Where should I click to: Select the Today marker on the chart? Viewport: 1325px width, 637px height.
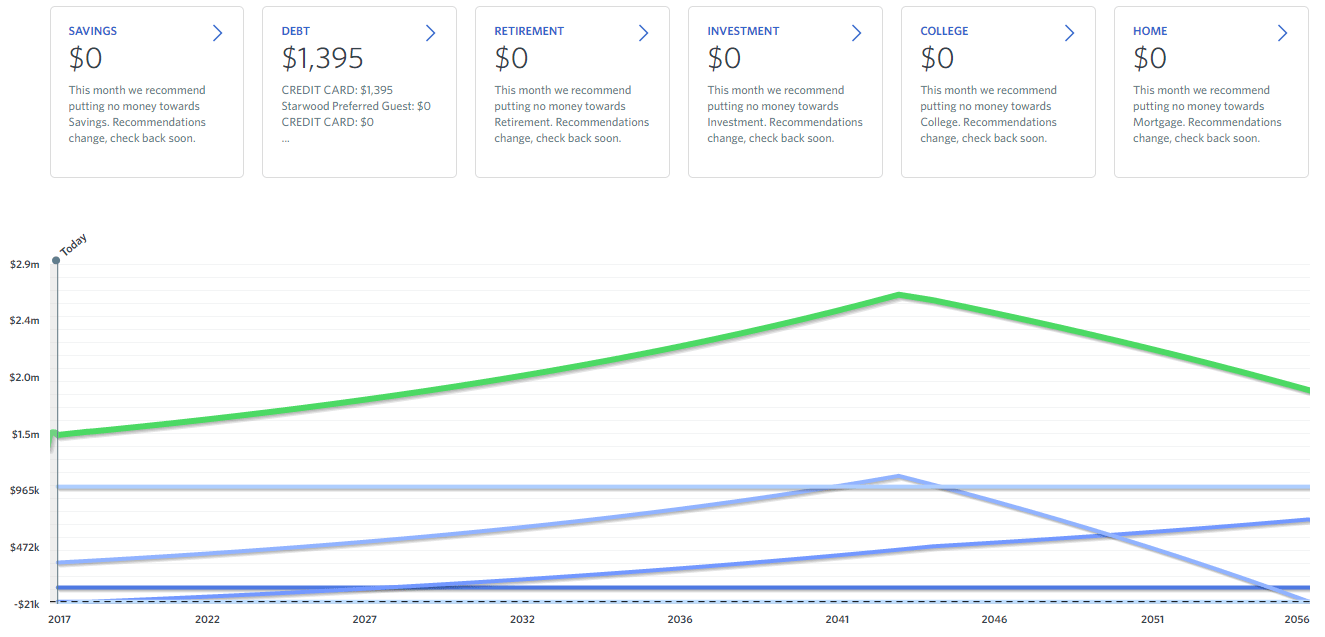click(56, 260)
